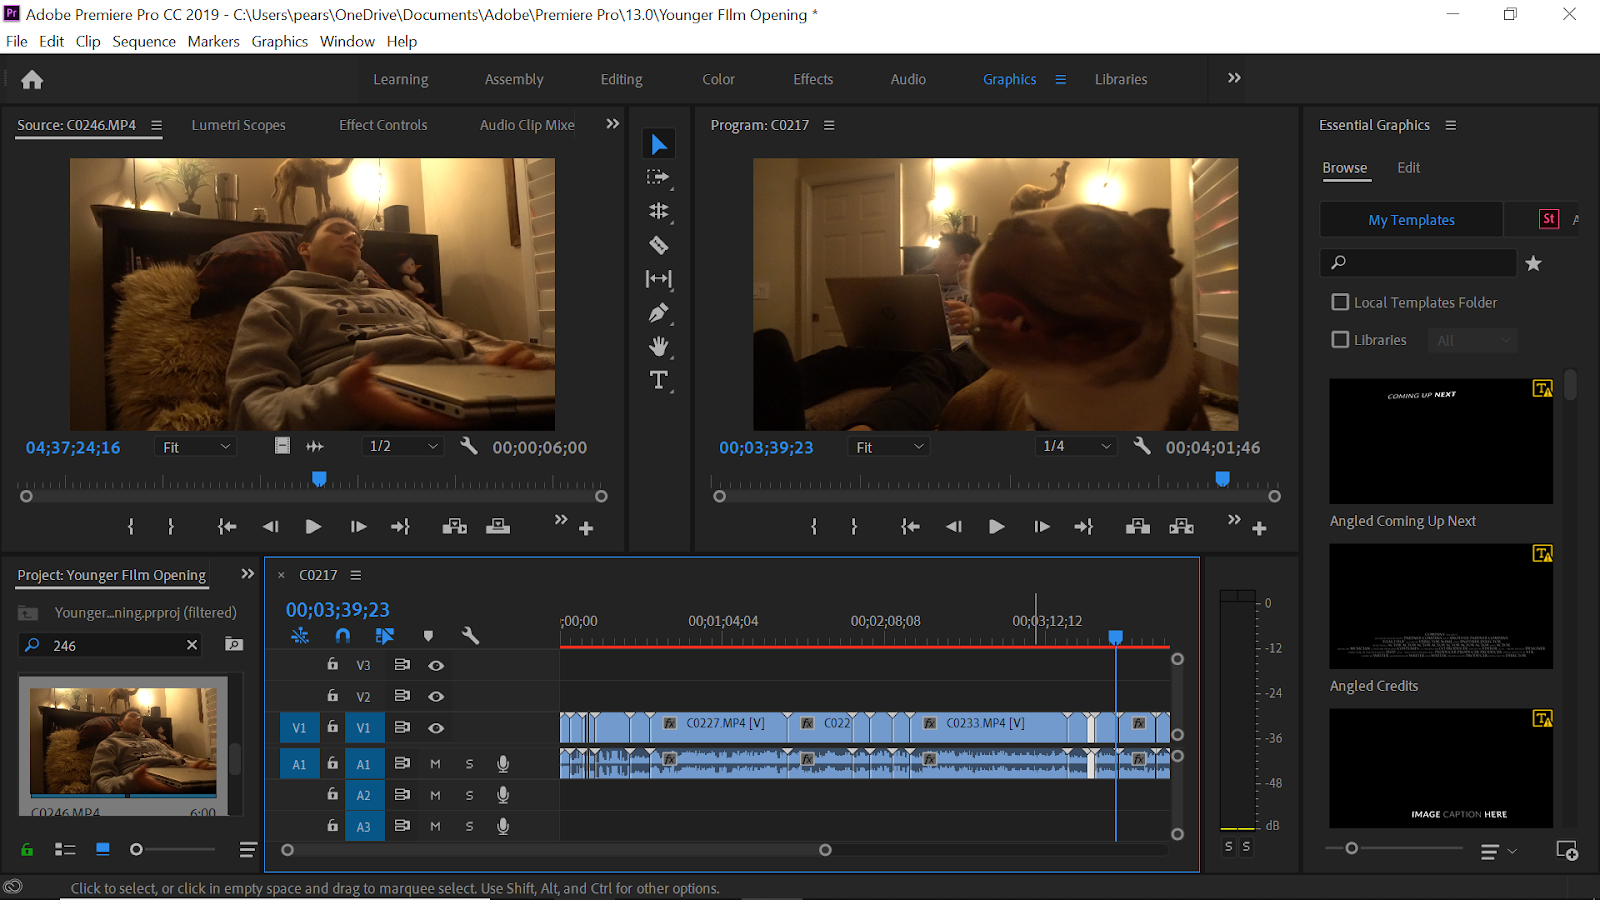Enable Local Templates Folder checkbox
1600x900 pixels.
point(1340,302)
